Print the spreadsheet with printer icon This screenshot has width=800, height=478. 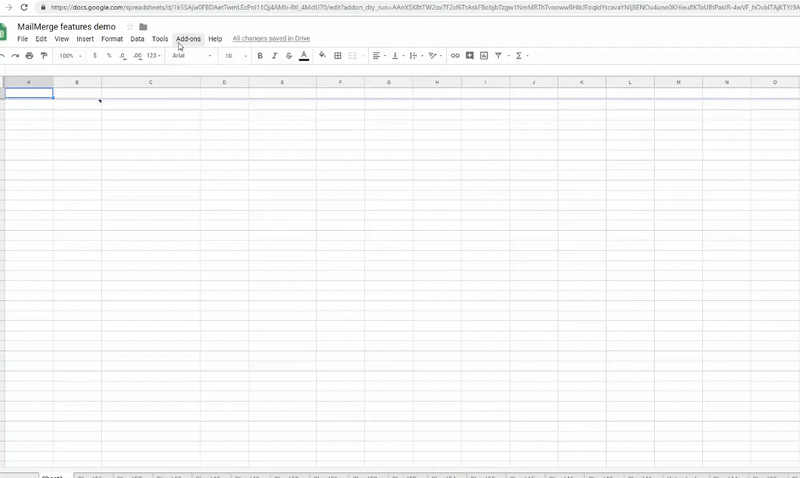30,56
